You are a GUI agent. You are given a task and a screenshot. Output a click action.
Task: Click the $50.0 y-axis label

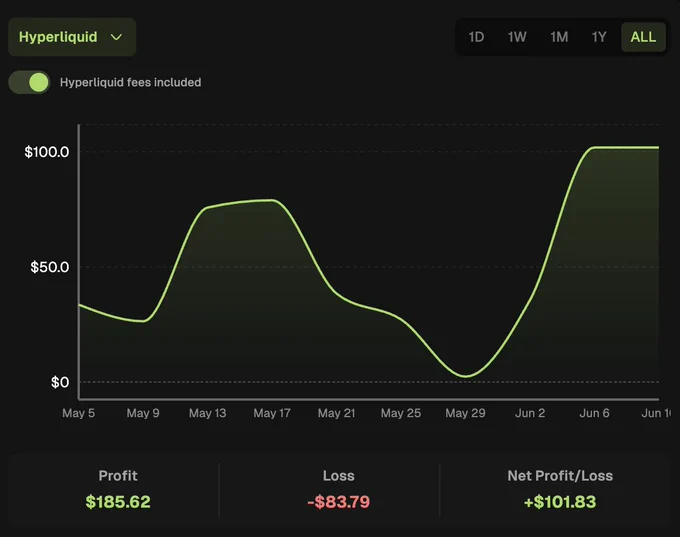(49, 267)
